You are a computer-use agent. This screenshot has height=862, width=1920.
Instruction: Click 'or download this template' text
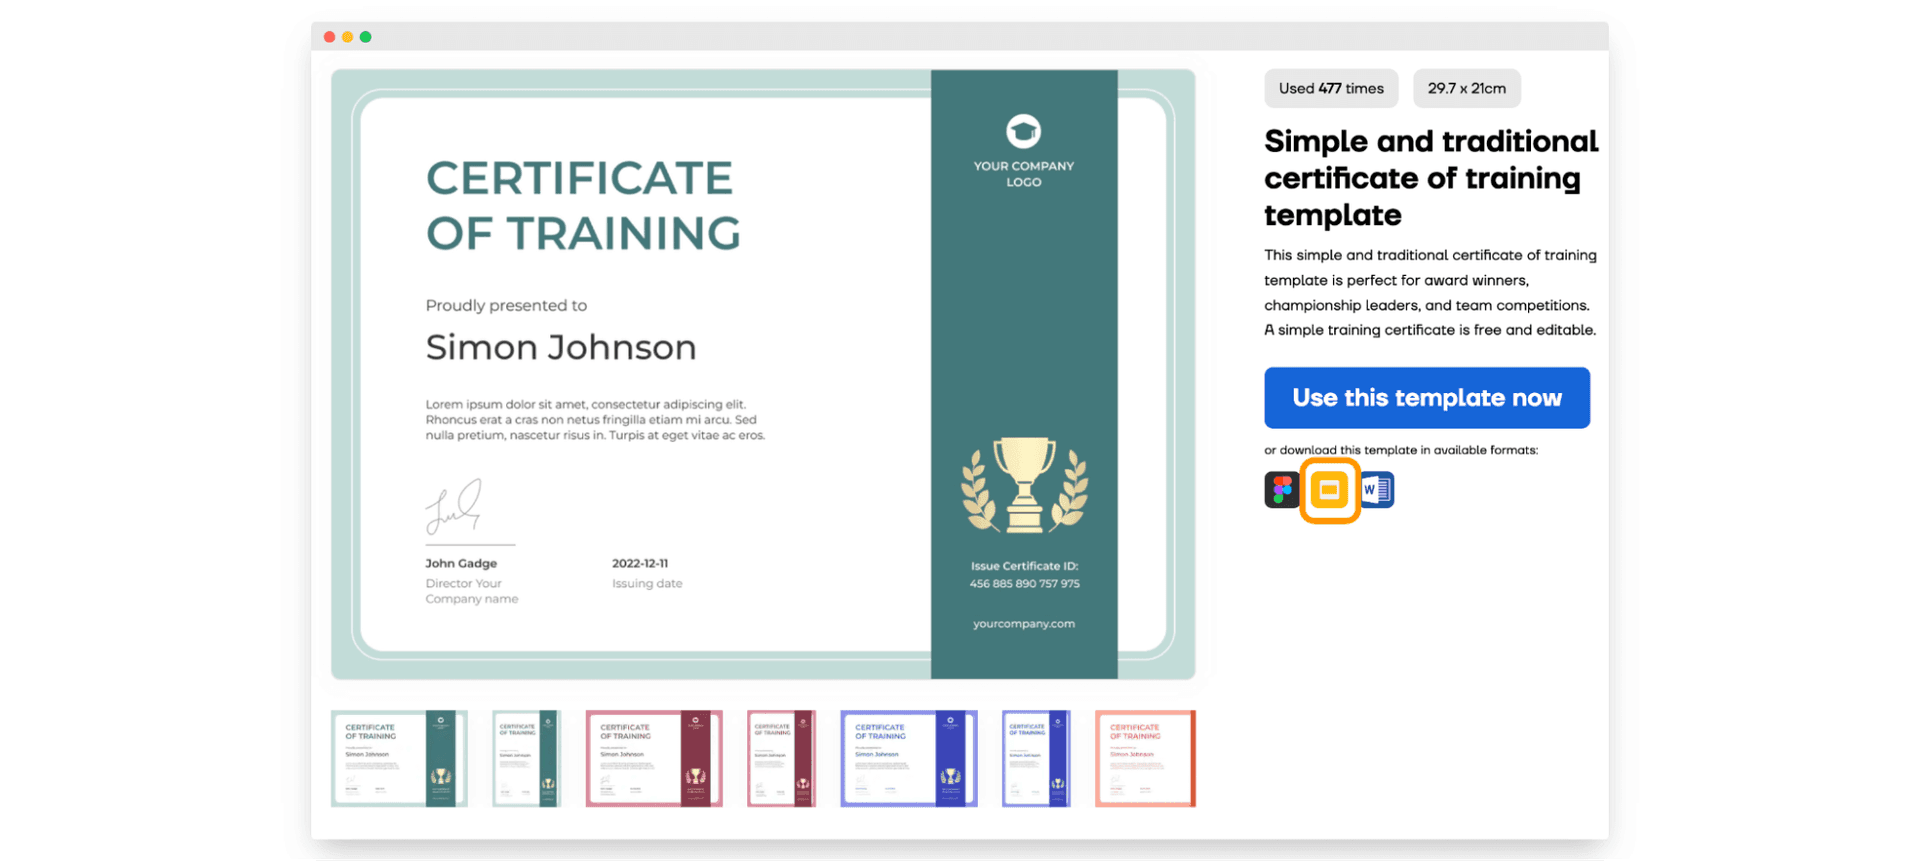coord(1400,450)
